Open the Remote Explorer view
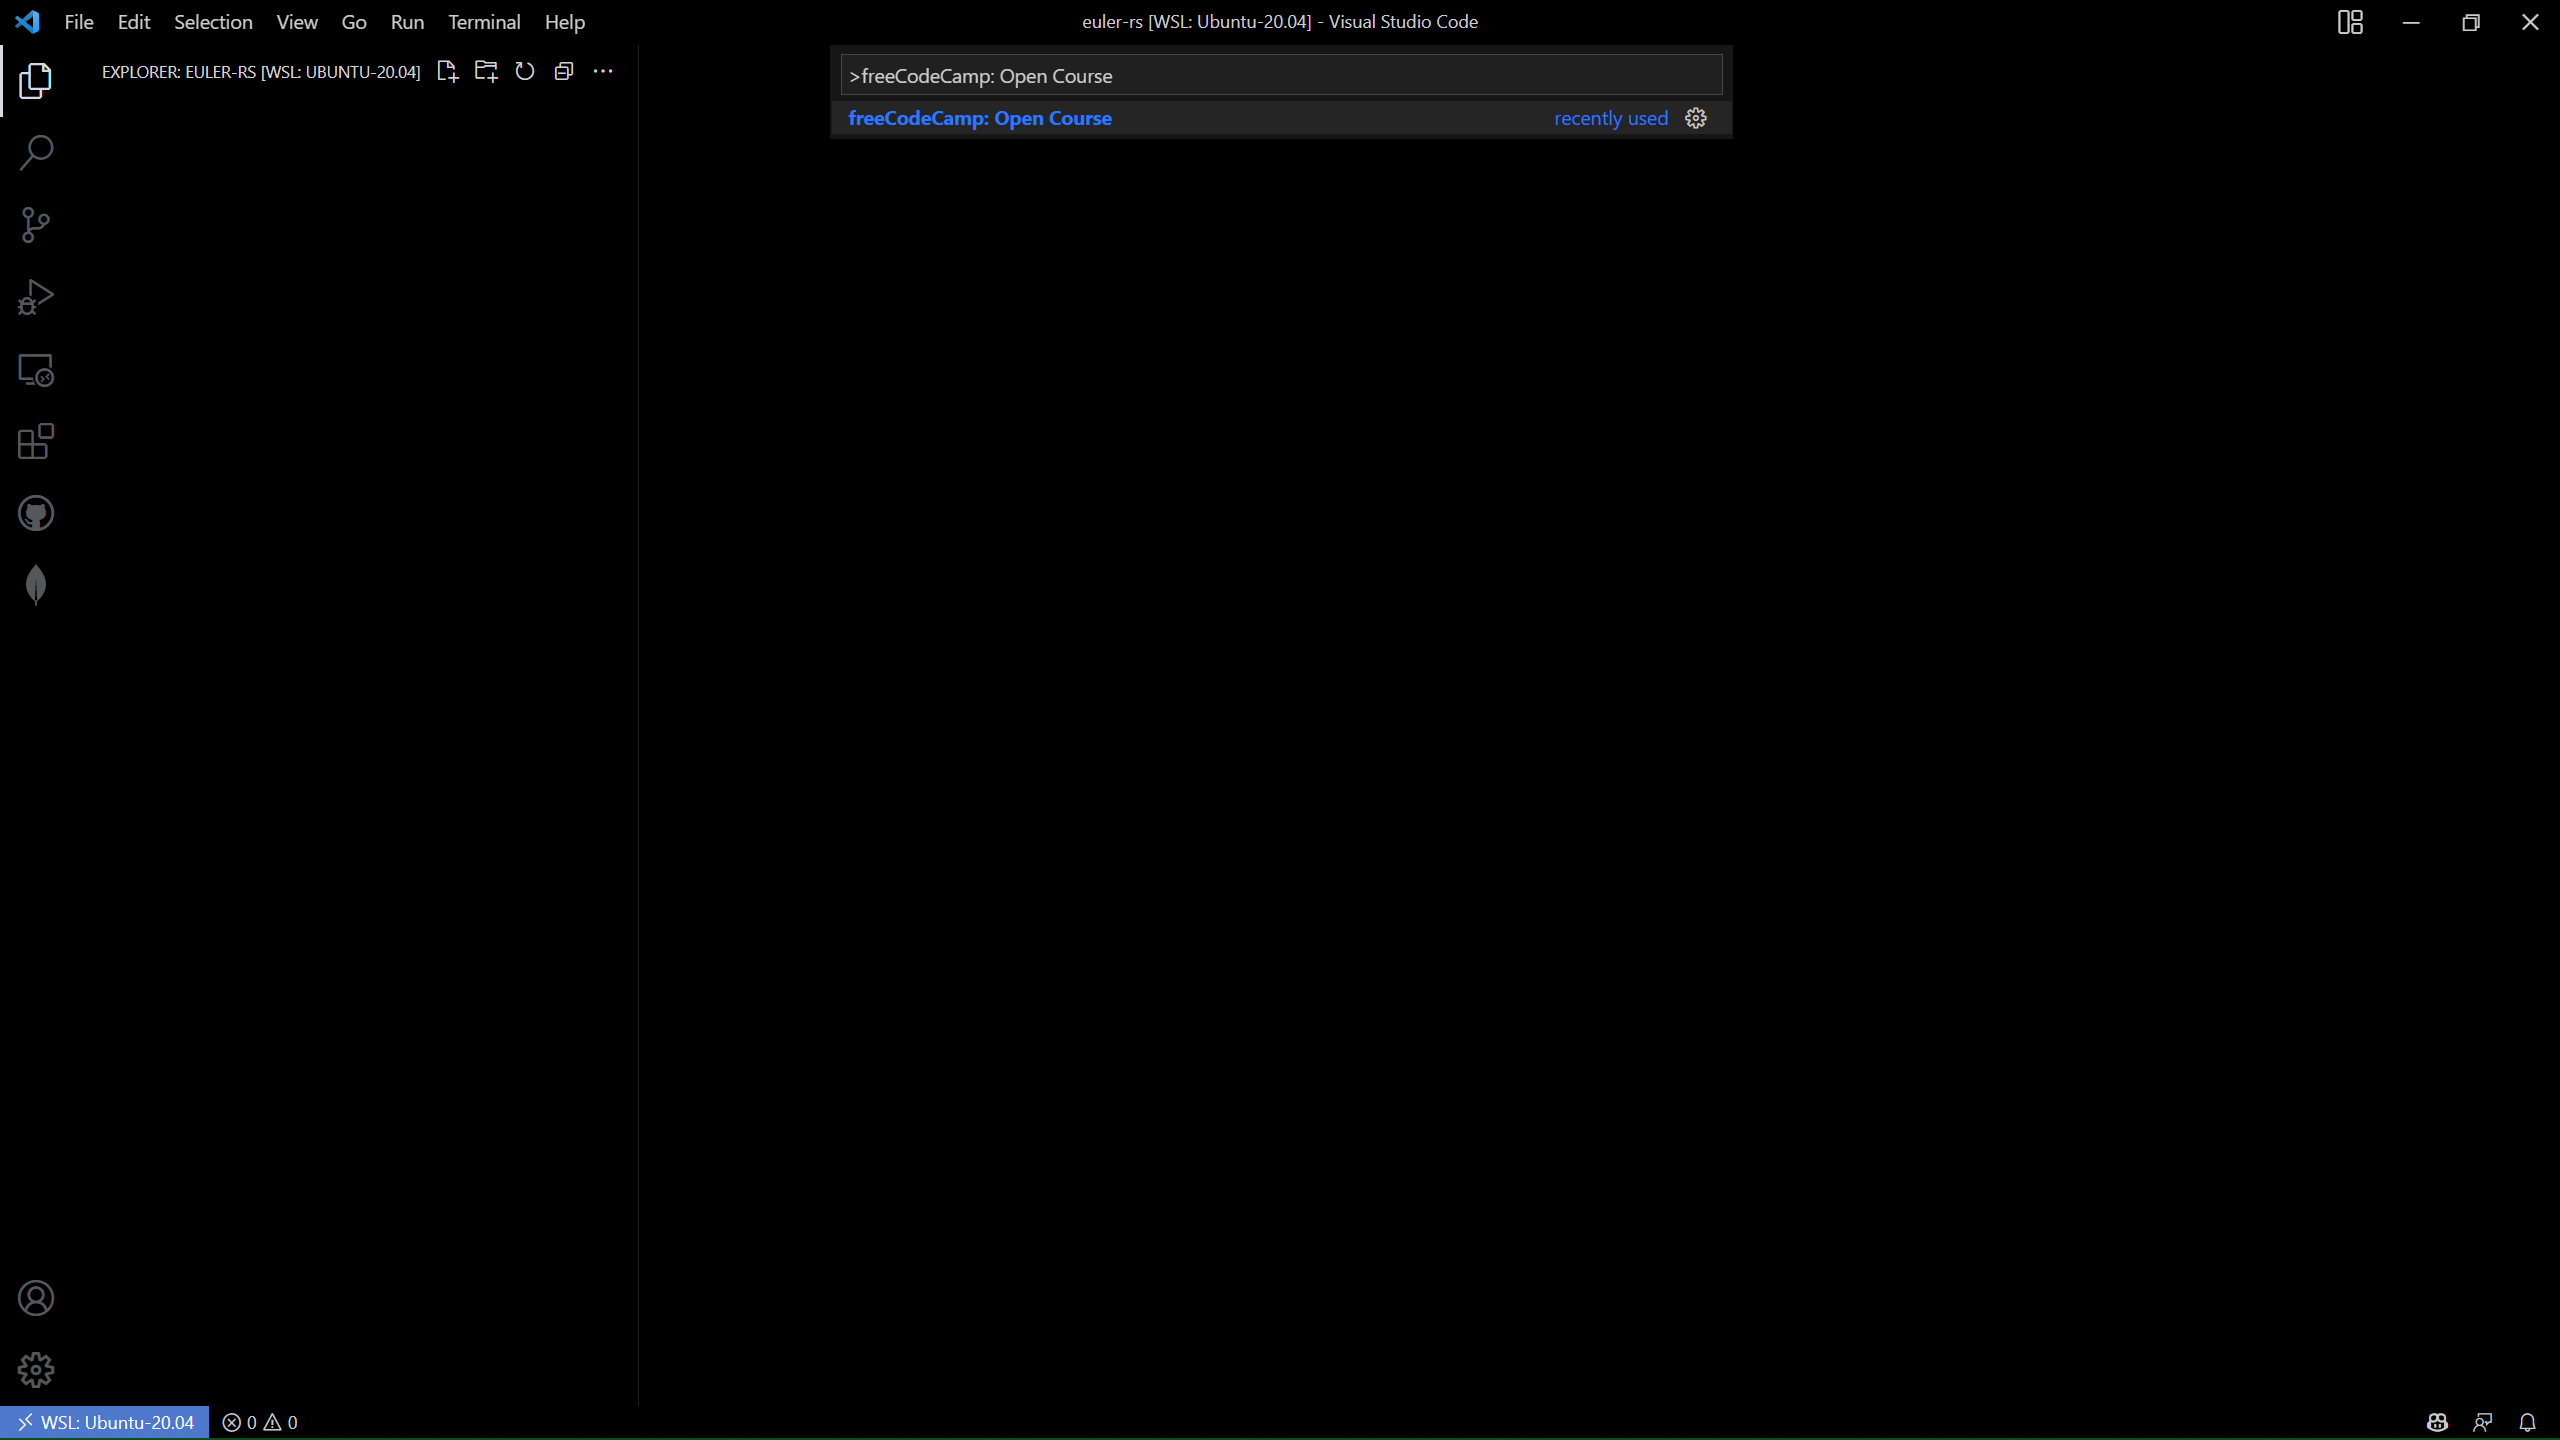Screen dimensions: 2560x1440 click(x=36, y=369)
